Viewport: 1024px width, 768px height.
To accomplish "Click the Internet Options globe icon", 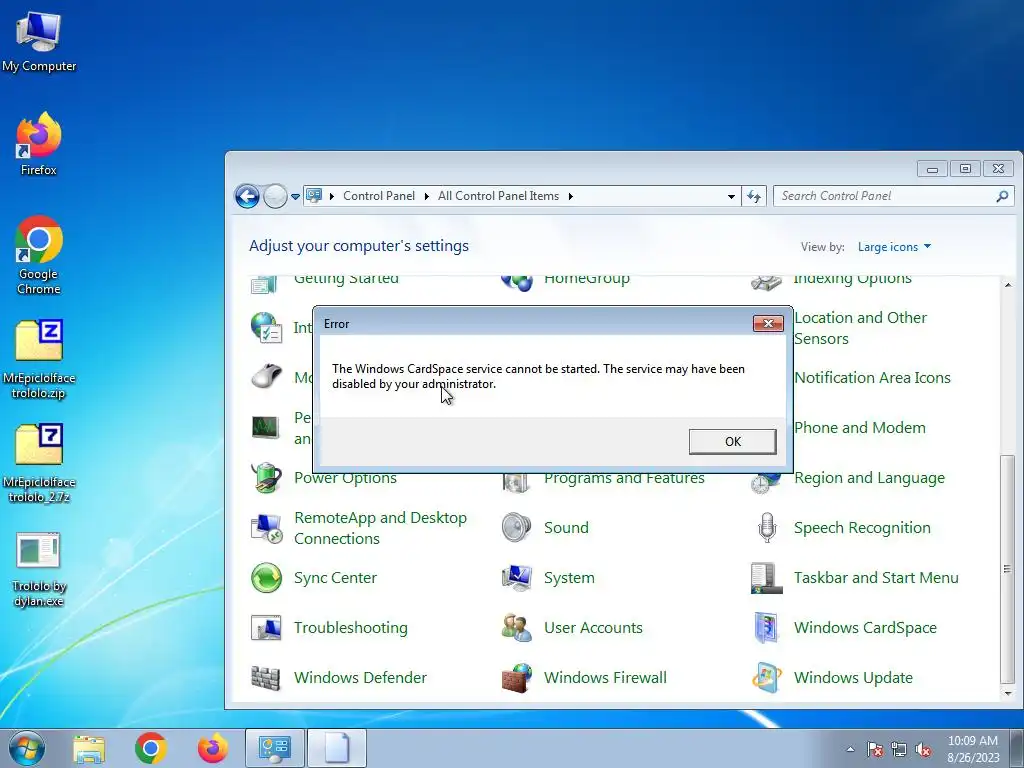I will pos(266,327).
